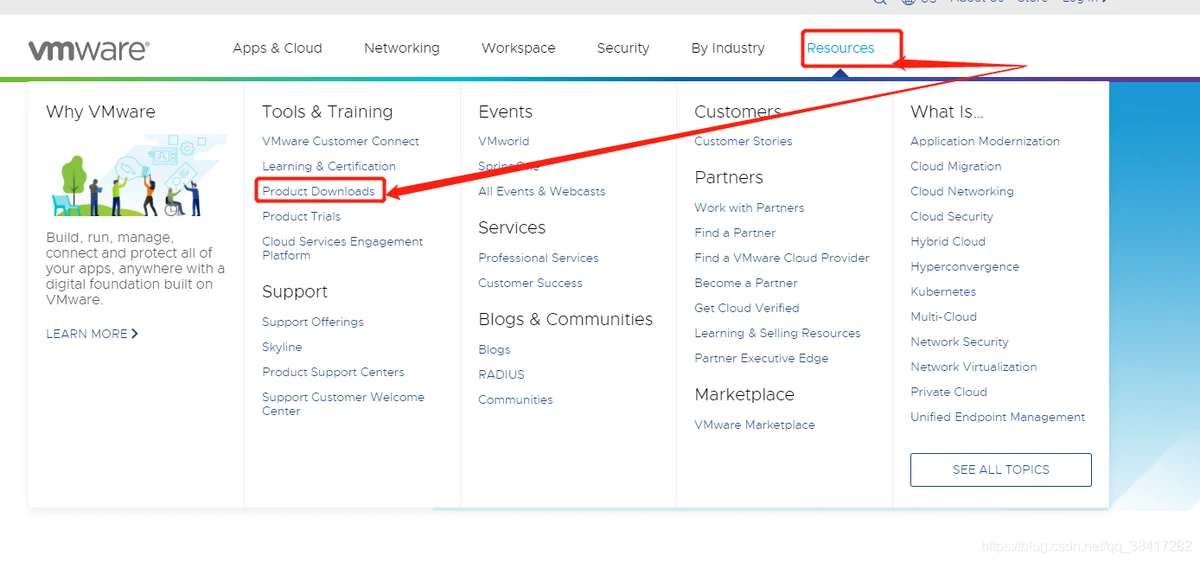
Task: Click the What Is… heading
Action: 947,112
